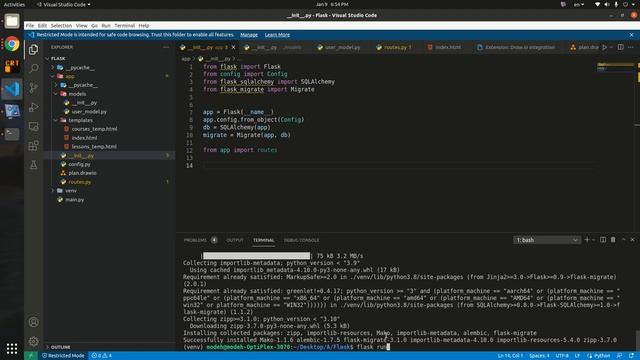
Task: Switch to the DEBUG CONSOLE panel tab
Action: click(301, 240)
